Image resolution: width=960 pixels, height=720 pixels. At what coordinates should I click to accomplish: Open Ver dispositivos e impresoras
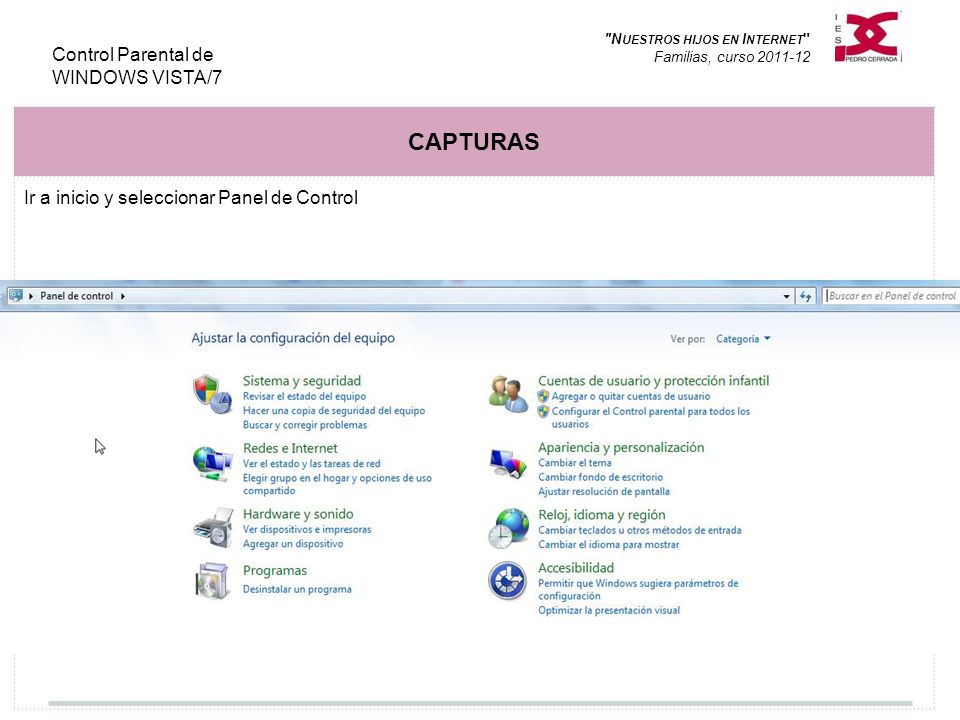pos(307,529)
